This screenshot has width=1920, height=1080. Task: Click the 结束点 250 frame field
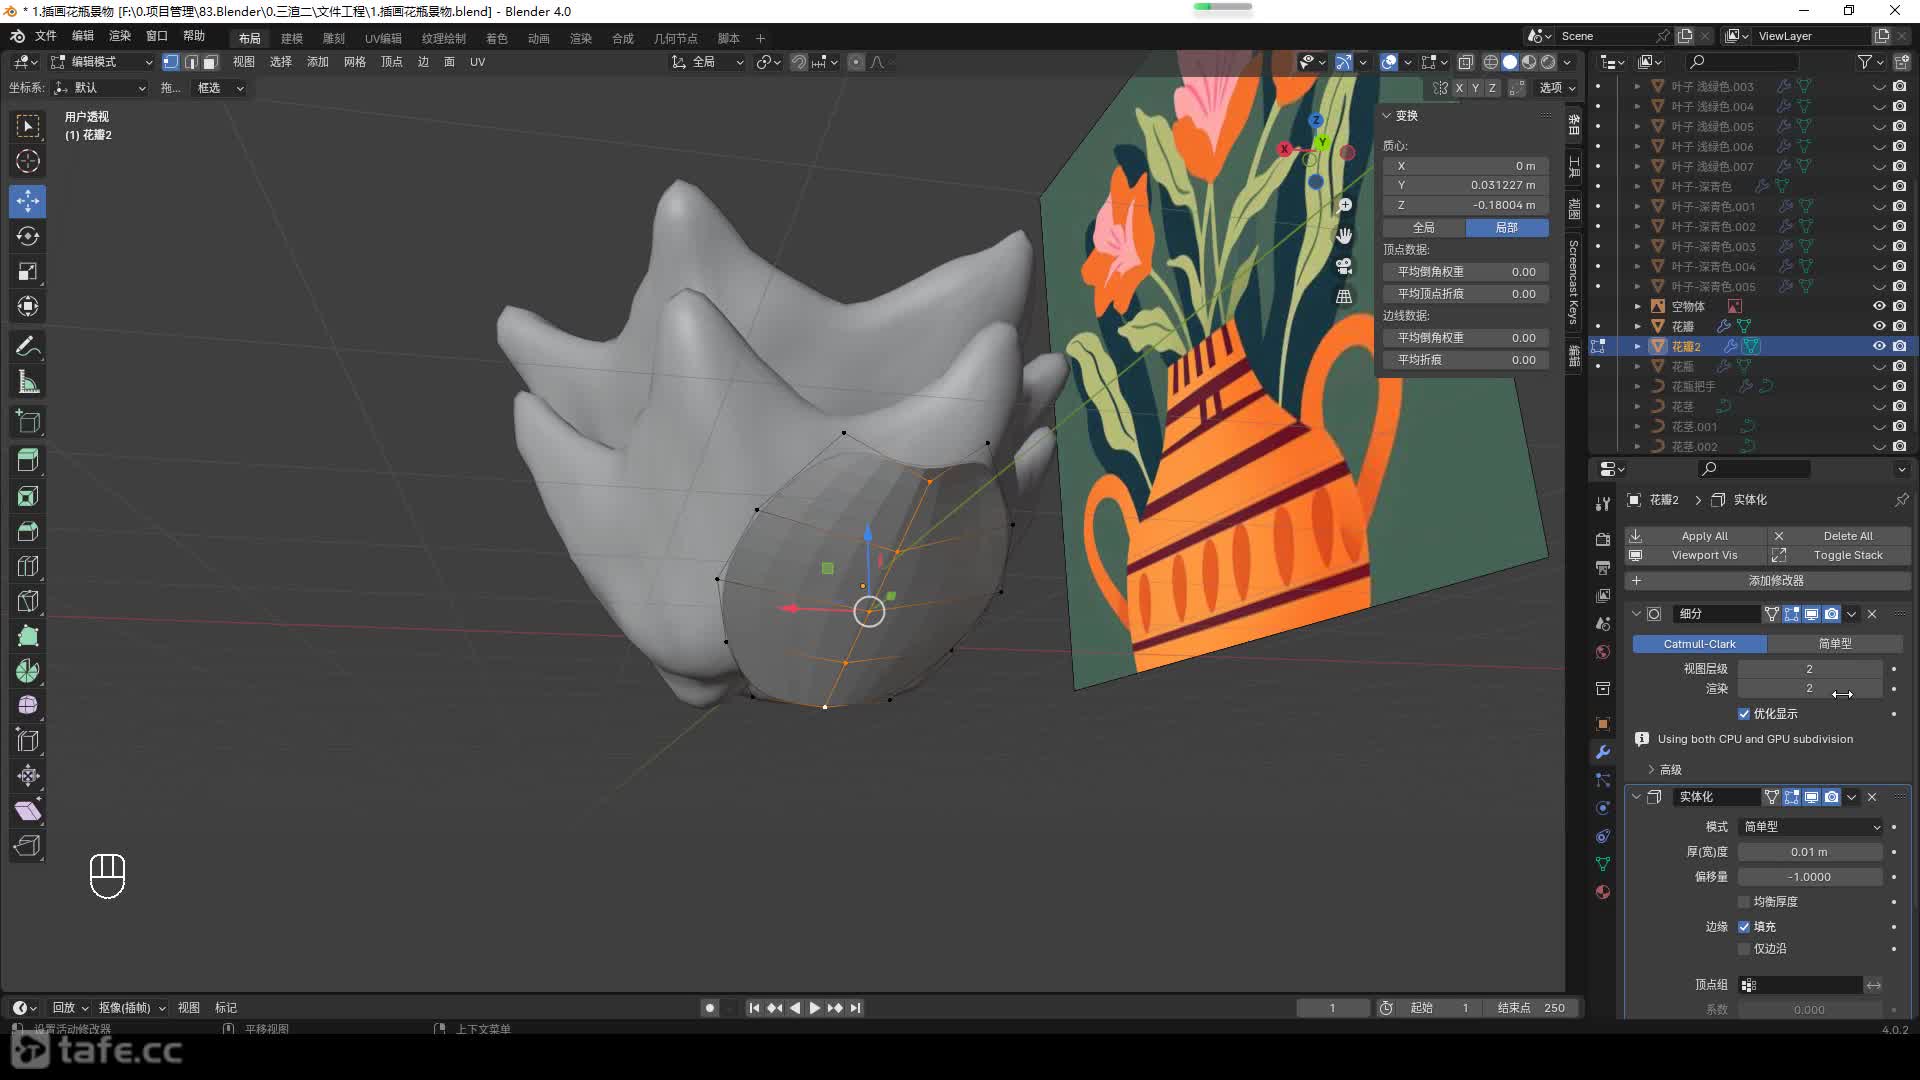pos(1530,1008)
